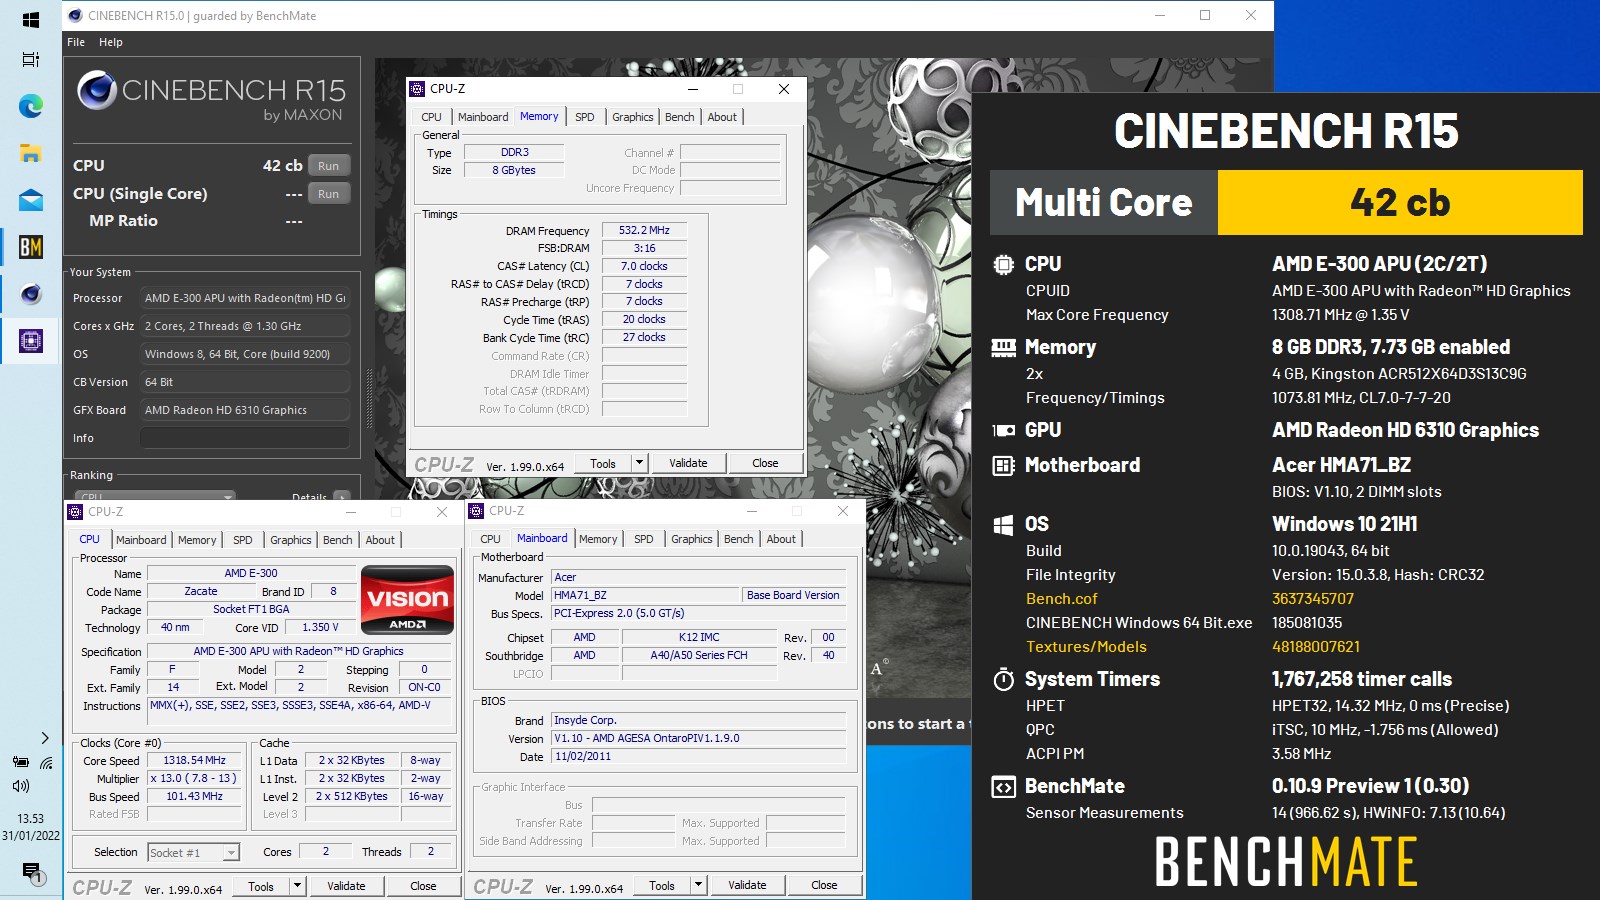Click the GPU icon in BenchMate panel
The height and width of the screenshot is (900, 1600).
pyautogui.click(x=1003, y=430)
